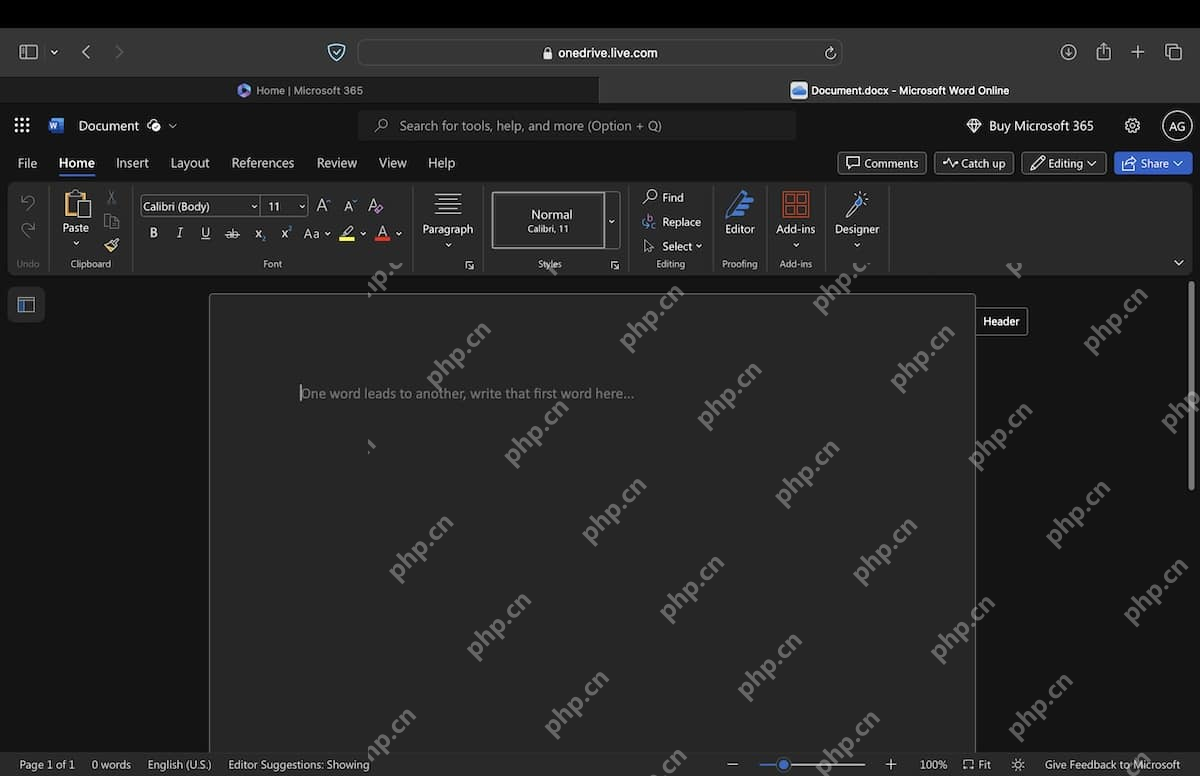Viewport: 1200px width, 776px height.
Task: Click the zoom slider handle
Action: (783, 764)
